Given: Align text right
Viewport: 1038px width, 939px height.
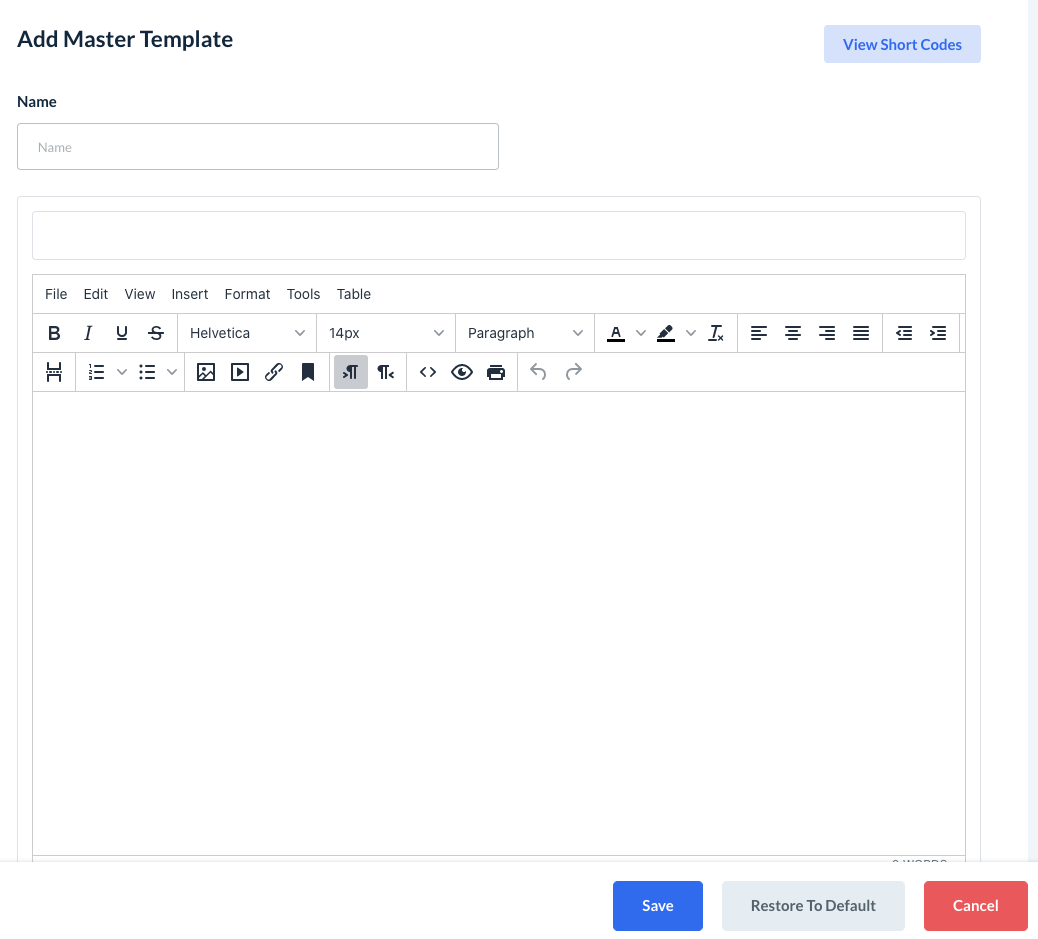Looking at the screenshot, I should [827, 333].
